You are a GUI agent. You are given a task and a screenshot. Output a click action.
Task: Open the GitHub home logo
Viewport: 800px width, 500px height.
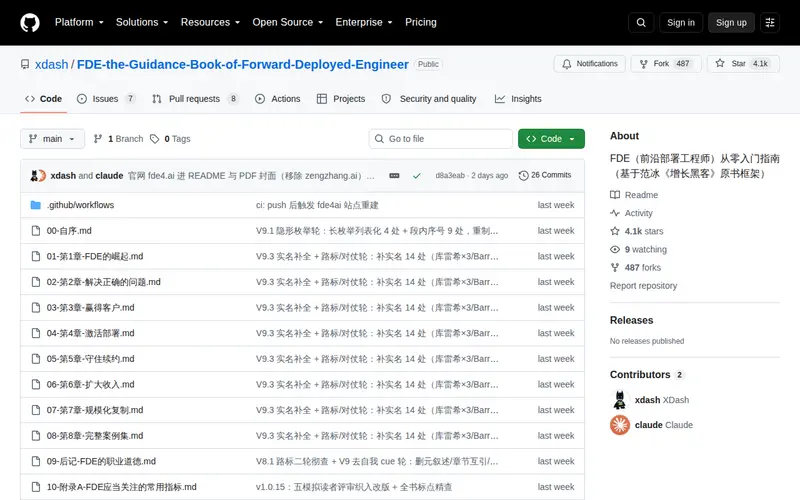[30, 22]
